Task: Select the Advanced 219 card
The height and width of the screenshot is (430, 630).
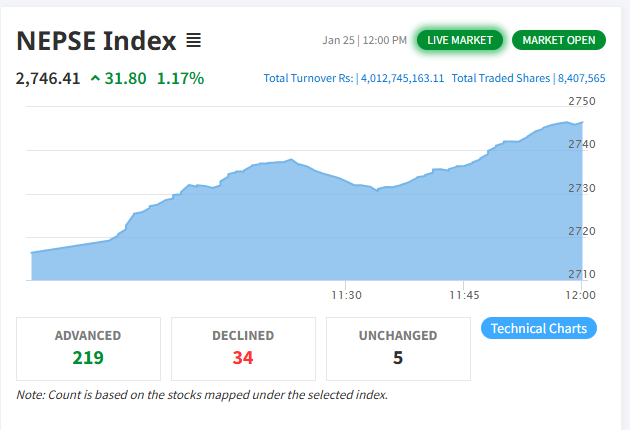Action: coord(88,348)
